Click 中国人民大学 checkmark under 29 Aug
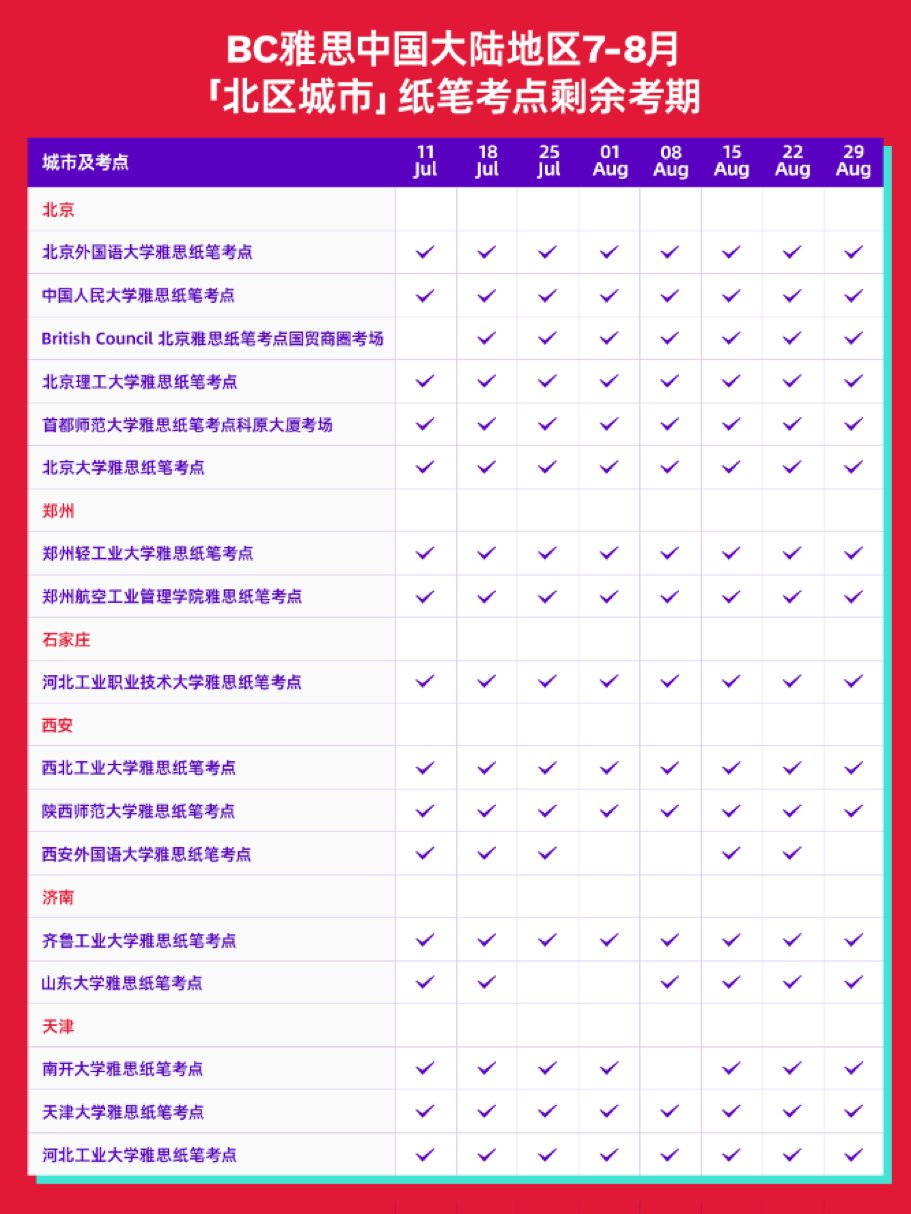Screen dimensions: 911x1214 (853, 296)
